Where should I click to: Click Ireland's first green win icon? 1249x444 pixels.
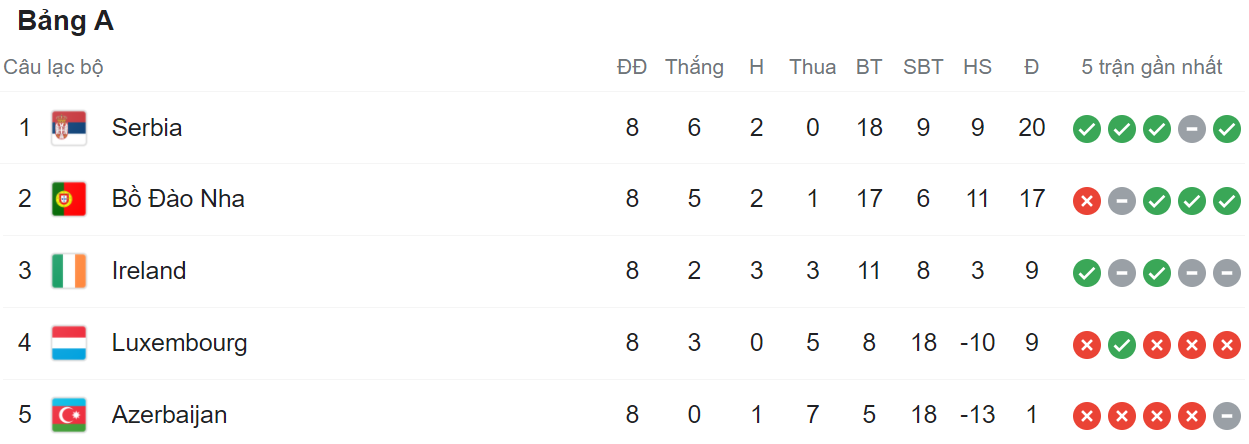[1087, 273]
